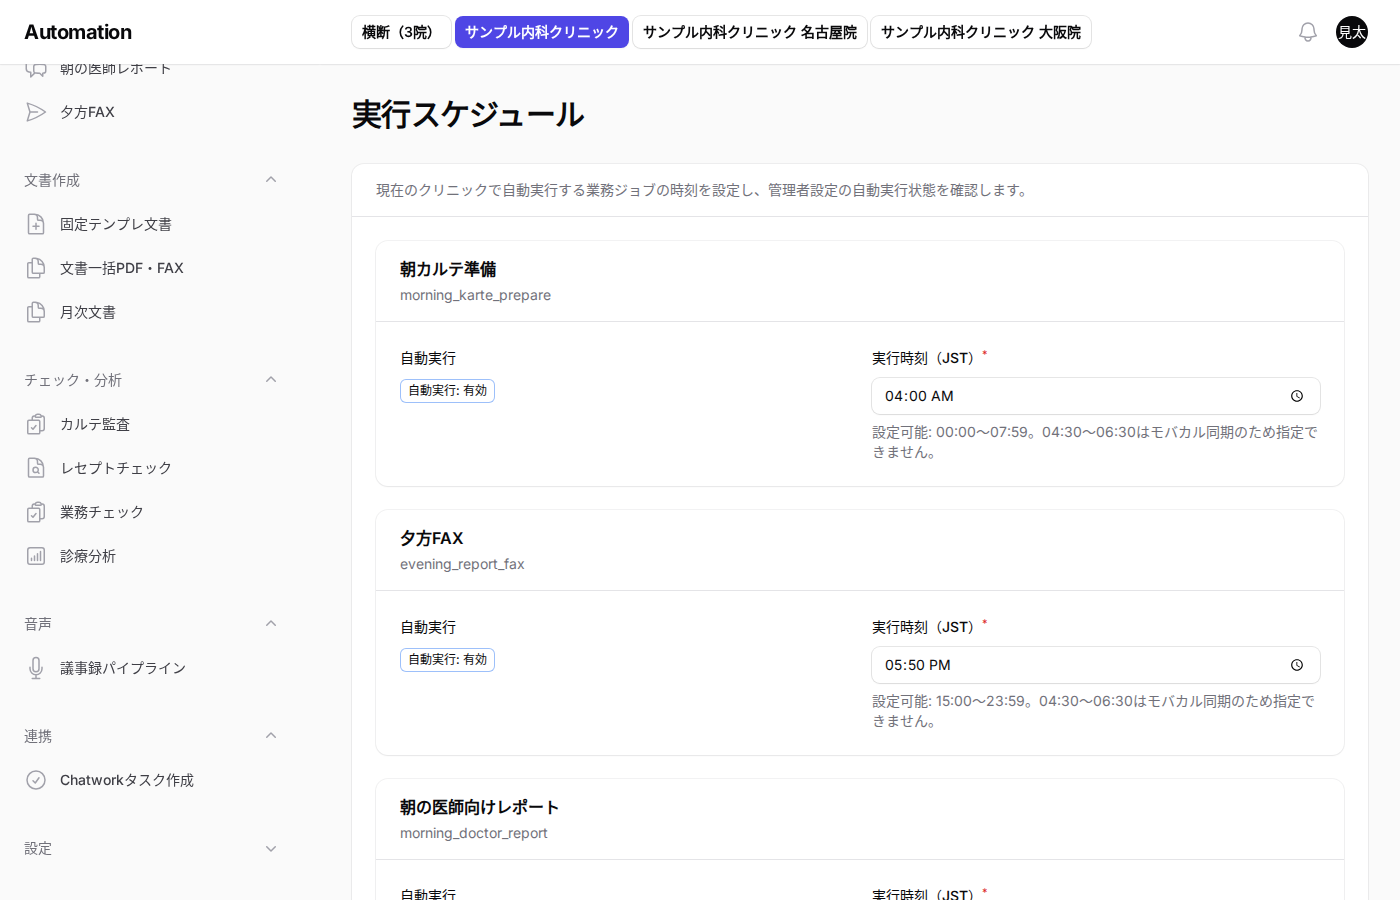Click 朝カルテ準備 card heading

click(448, 269)
